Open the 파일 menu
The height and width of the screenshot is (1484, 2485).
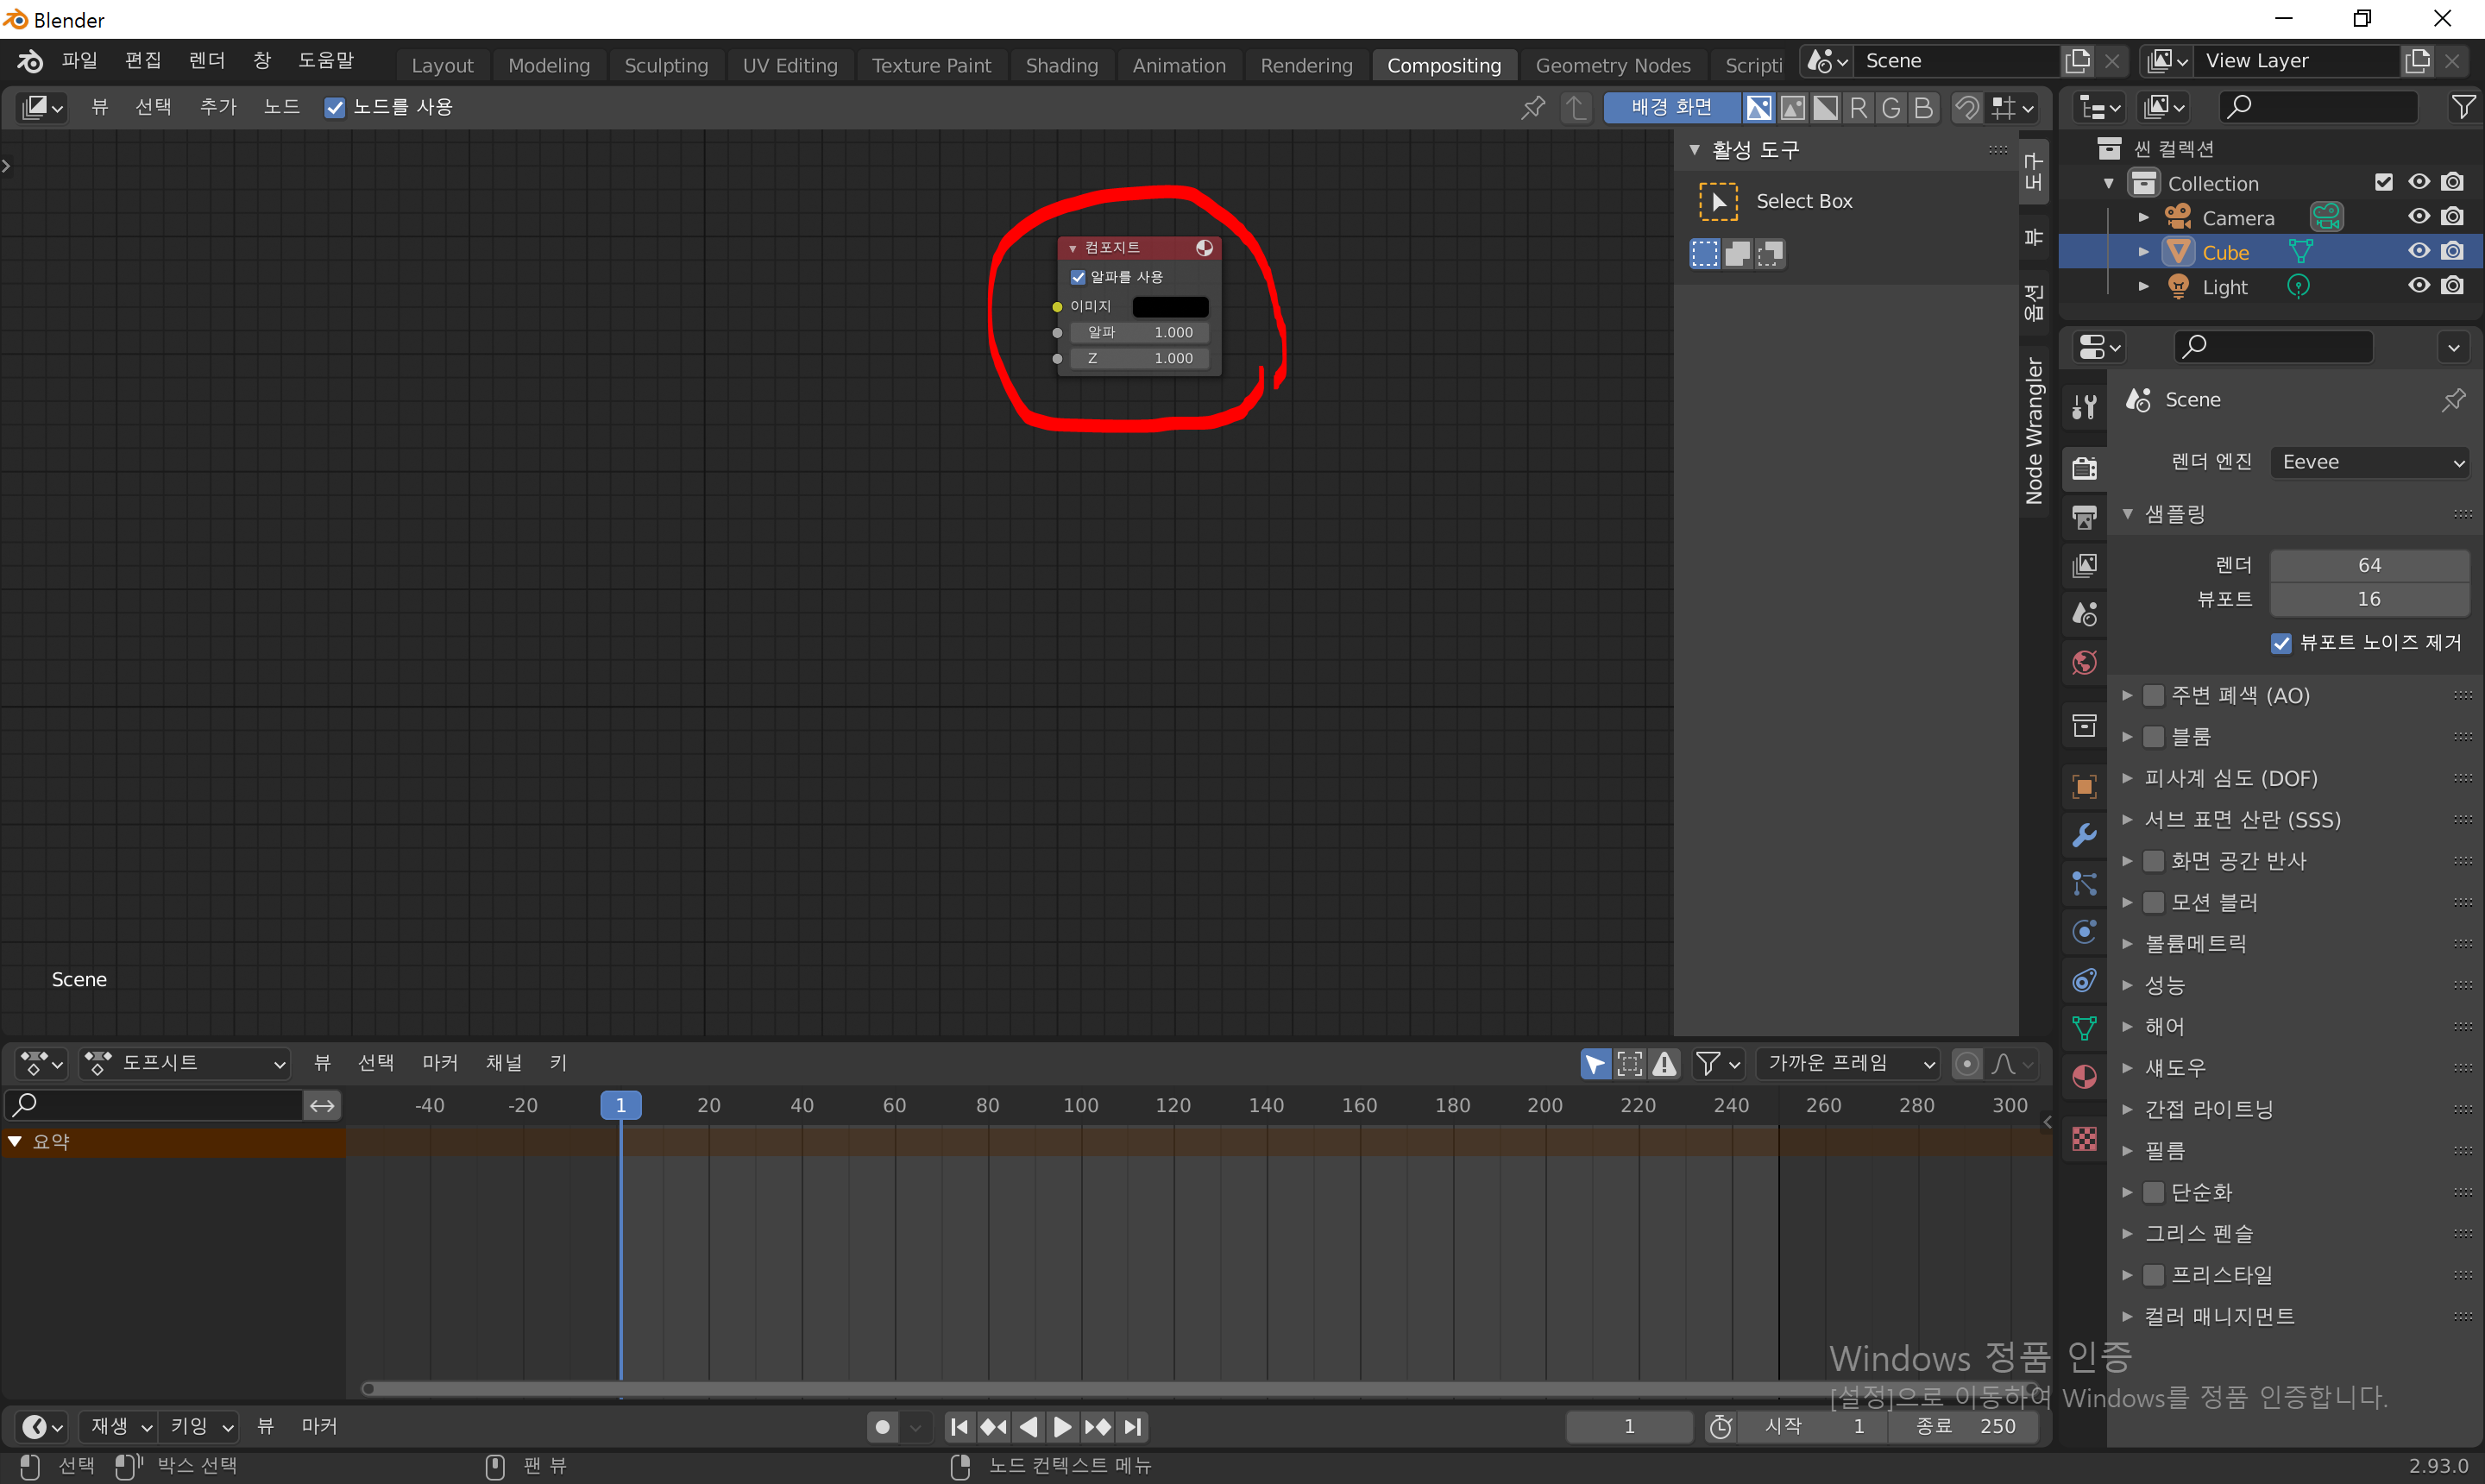pyautogui.click(x=79, y=61)
